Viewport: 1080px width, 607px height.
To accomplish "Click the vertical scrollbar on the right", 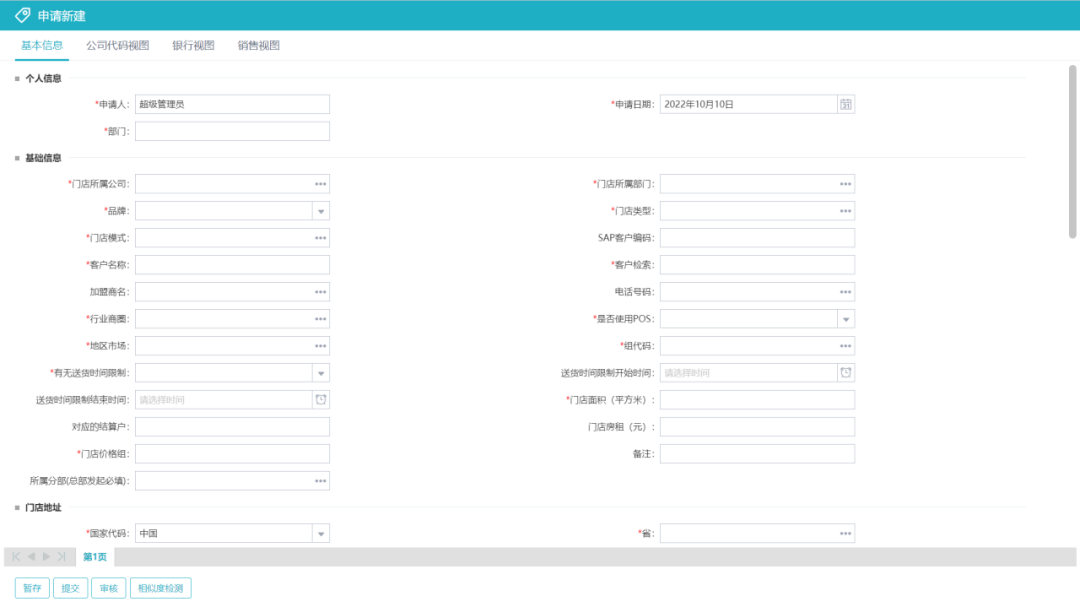I will tap(1073, 150).
